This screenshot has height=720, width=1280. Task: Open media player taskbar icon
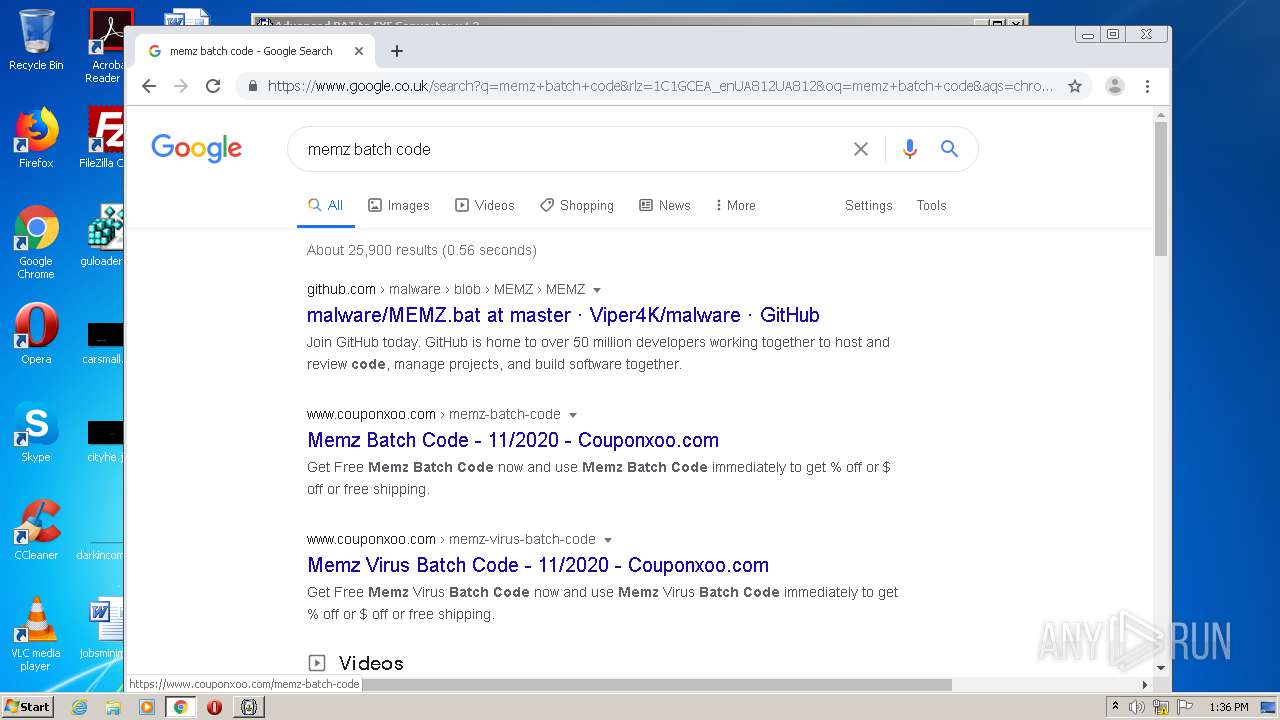(147, 707)
